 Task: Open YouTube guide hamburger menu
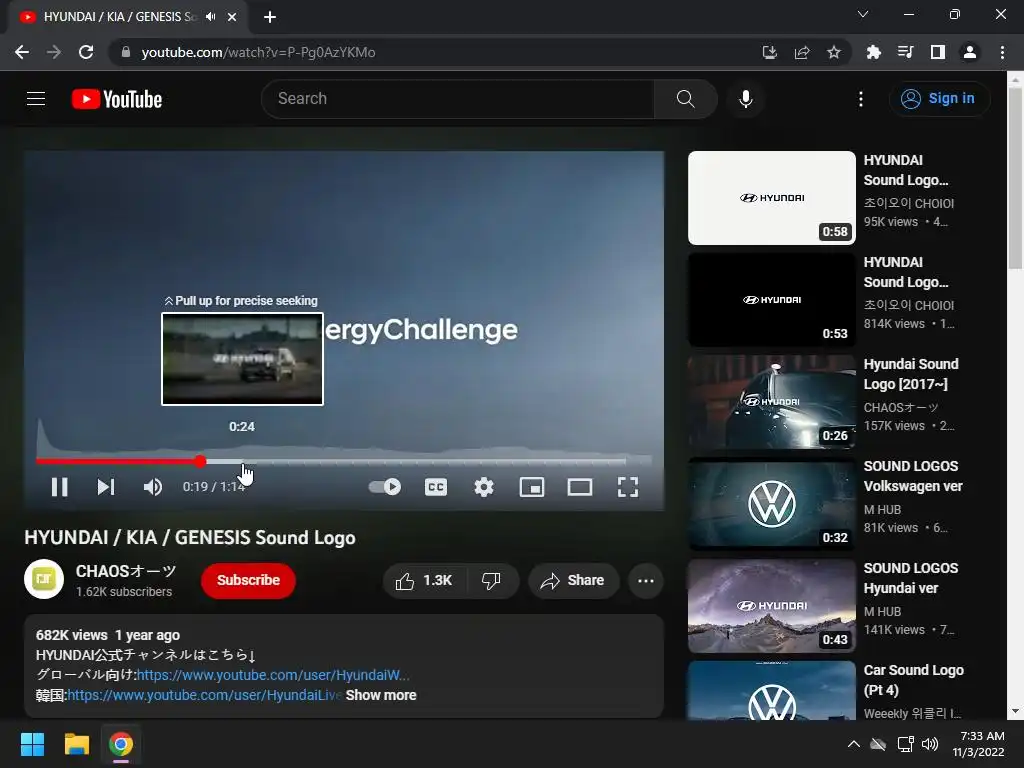(36, 99)
